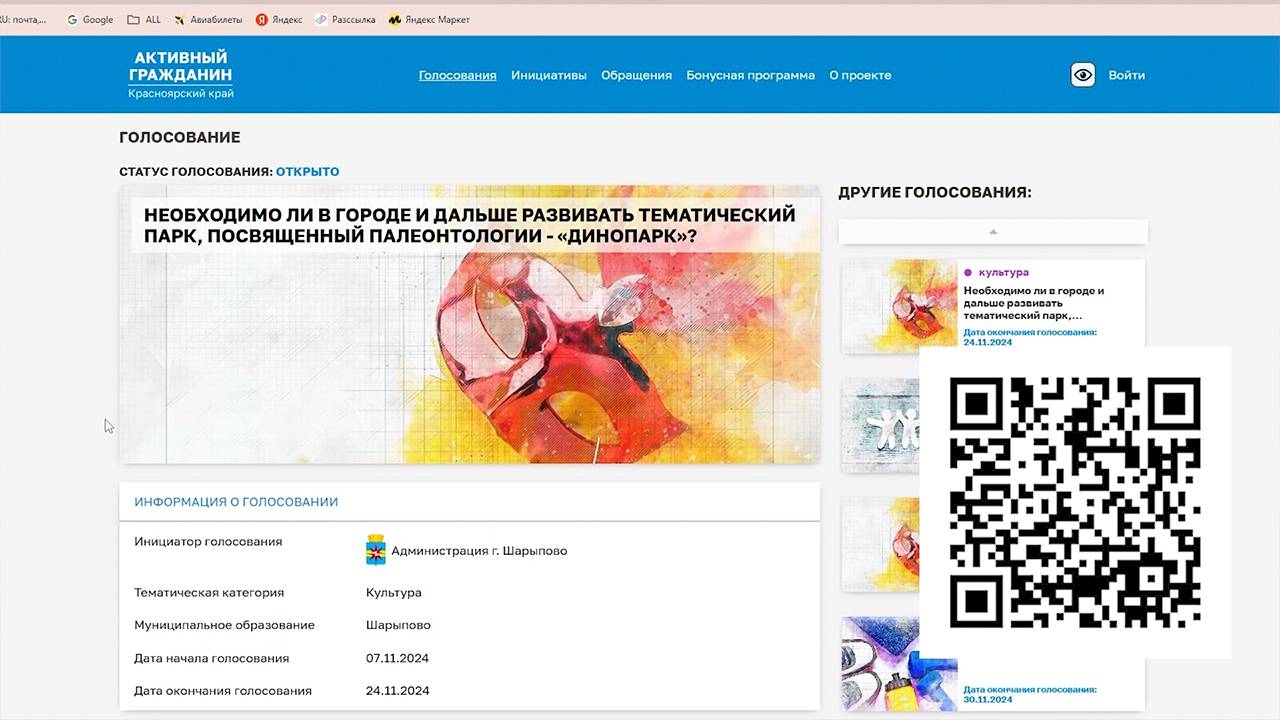Click the QR code overlay

(x=1075, y=502)
